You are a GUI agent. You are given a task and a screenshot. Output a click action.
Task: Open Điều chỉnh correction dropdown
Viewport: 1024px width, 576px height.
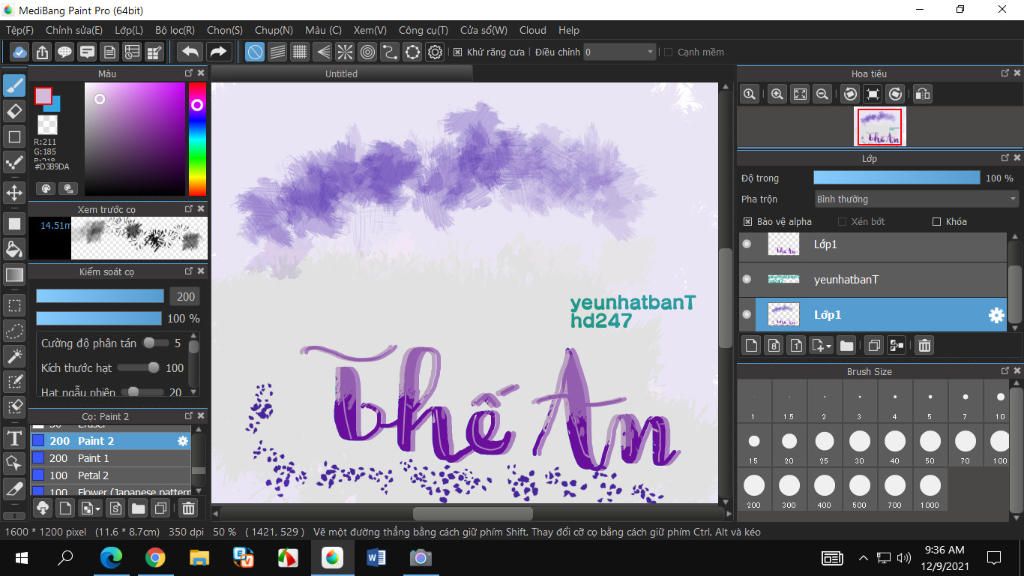click(618, 52)
